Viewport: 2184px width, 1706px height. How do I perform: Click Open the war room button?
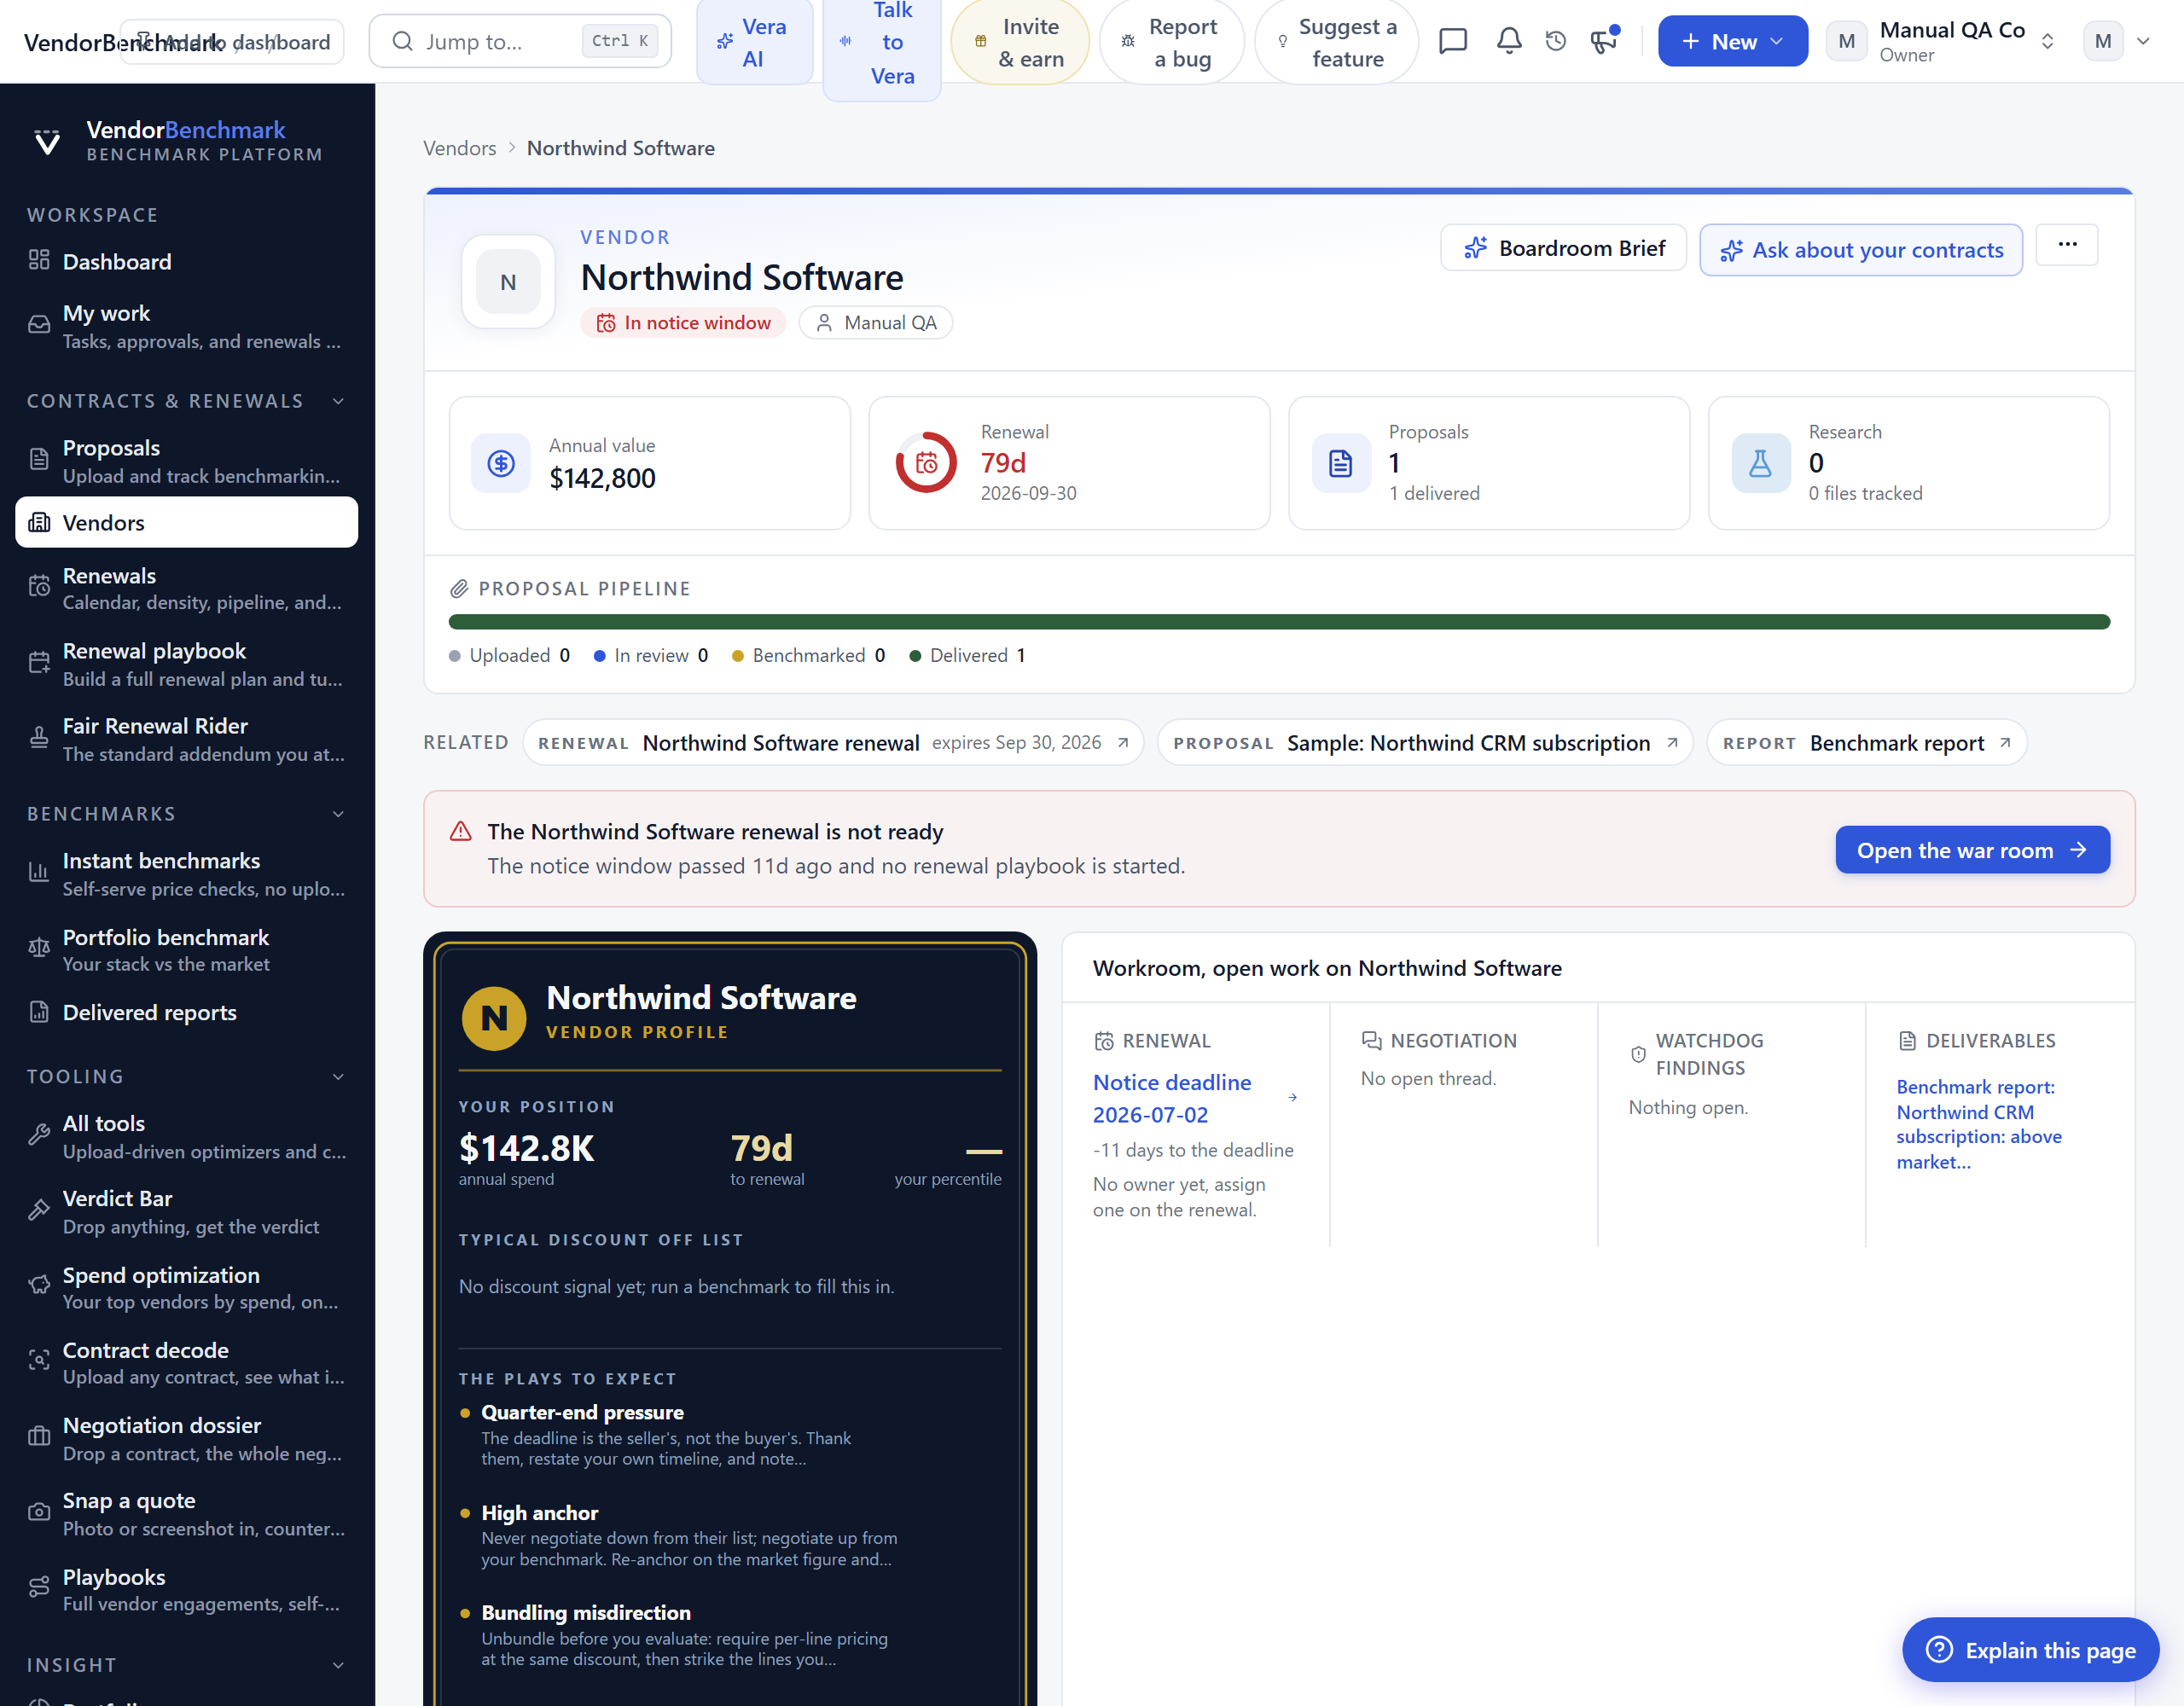point(1972,850)
